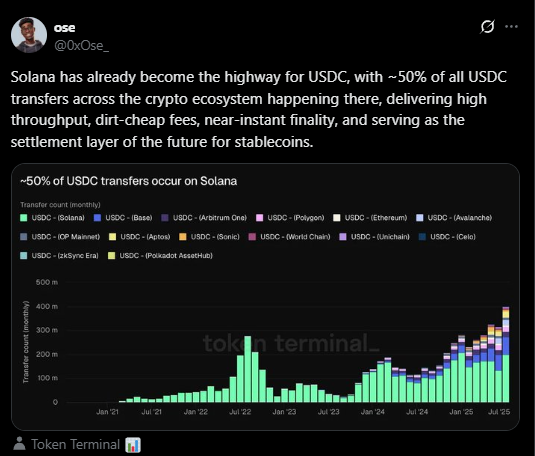The height and width of the screenshot is (456, 535).
Task: Click the teal USDC - (zkSync Era) legend swatch
Action: click(24, 256)
